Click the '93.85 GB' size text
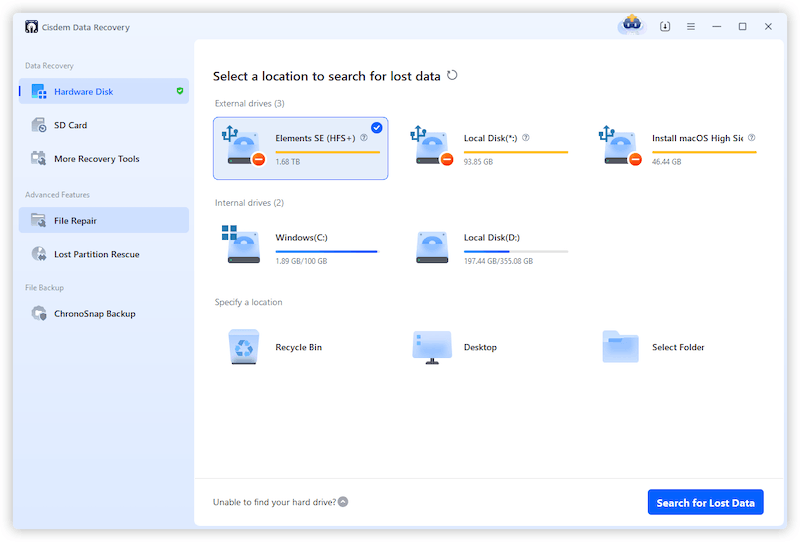The image size is (800, 542). [478, 162]
